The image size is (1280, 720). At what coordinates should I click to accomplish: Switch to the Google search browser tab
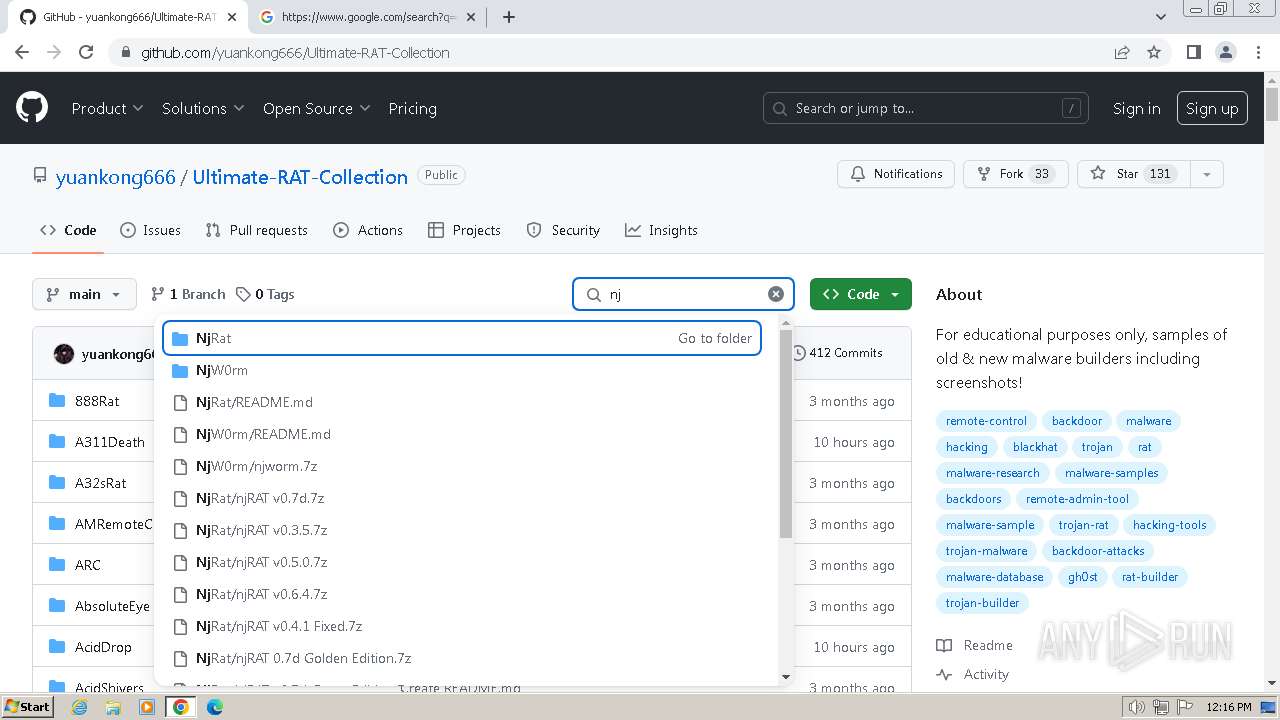370,17
